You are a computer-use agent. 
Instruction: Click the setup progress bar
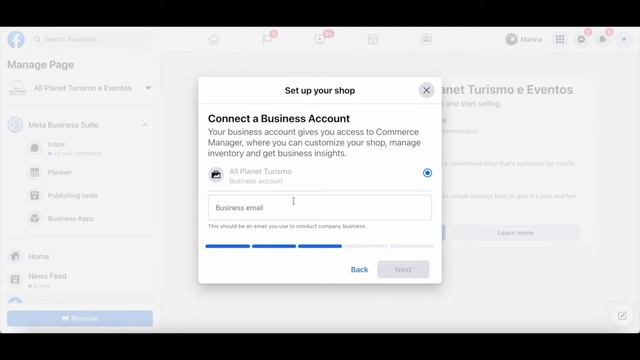pos(320,246)
